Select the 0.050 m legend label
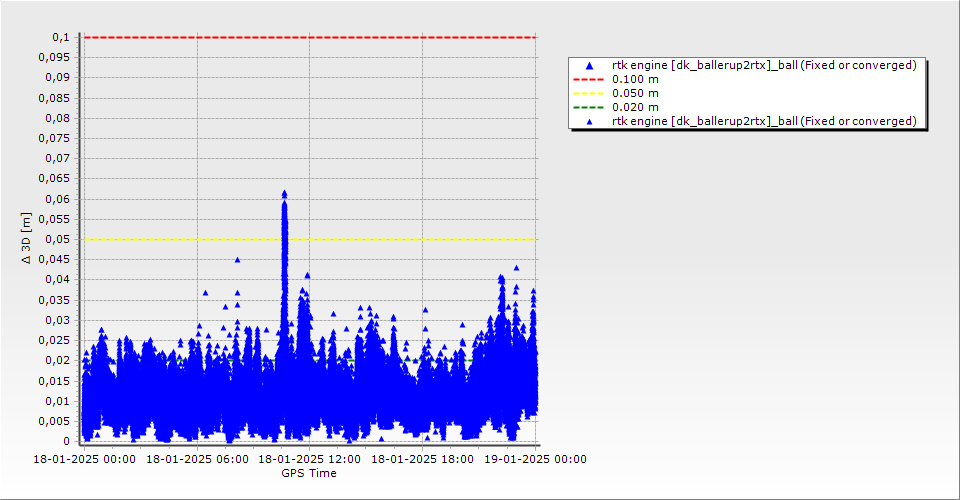The height and width of the screenshot is (500, 960). 635,93
